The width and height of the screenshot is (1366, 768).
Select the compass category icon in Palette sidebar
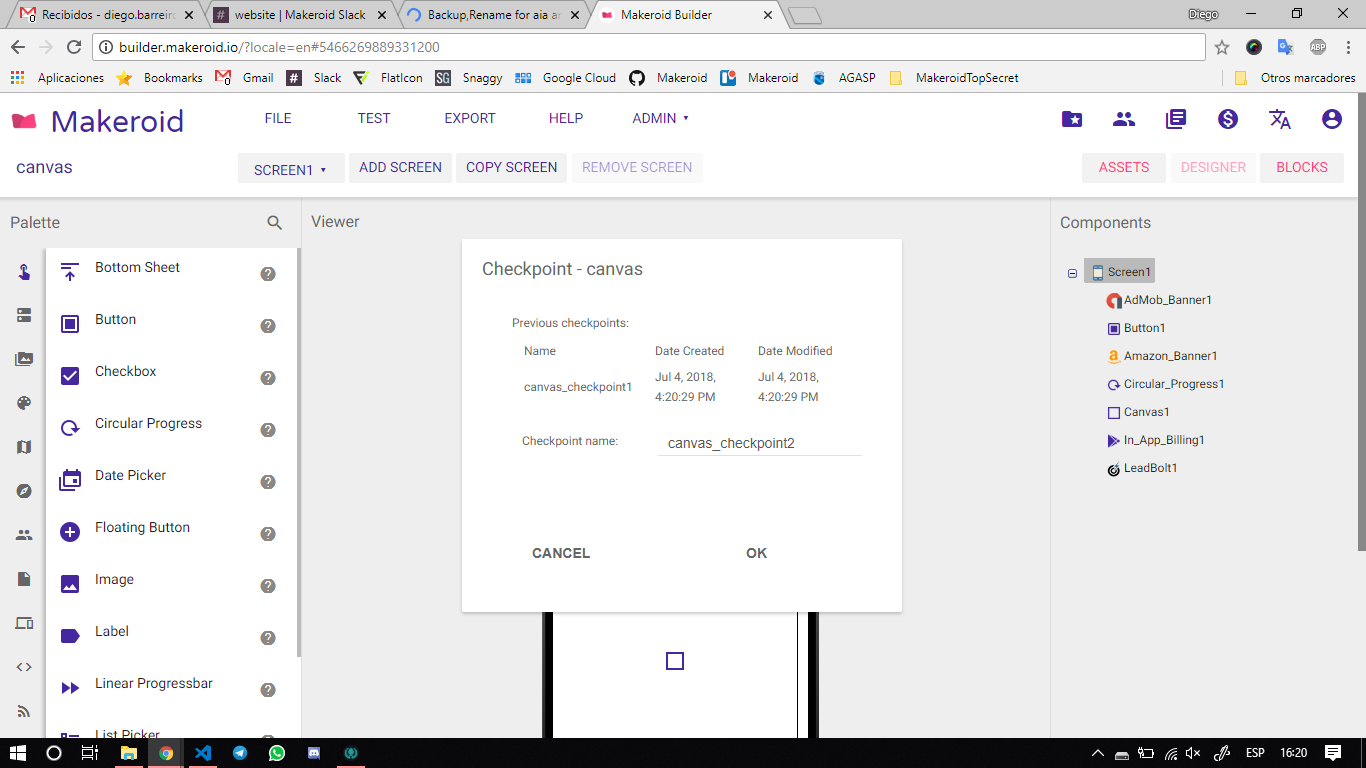(x=24, y=491)
